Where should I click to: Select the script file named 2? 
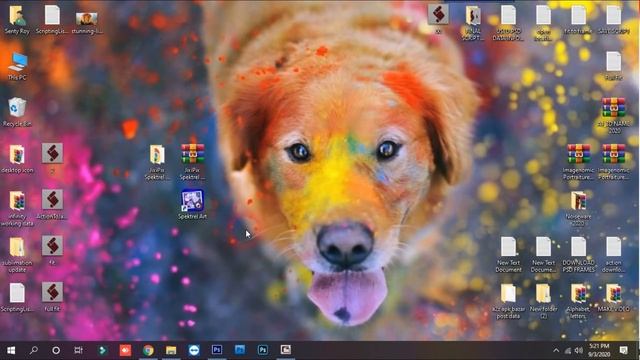(x=52, y=158)
